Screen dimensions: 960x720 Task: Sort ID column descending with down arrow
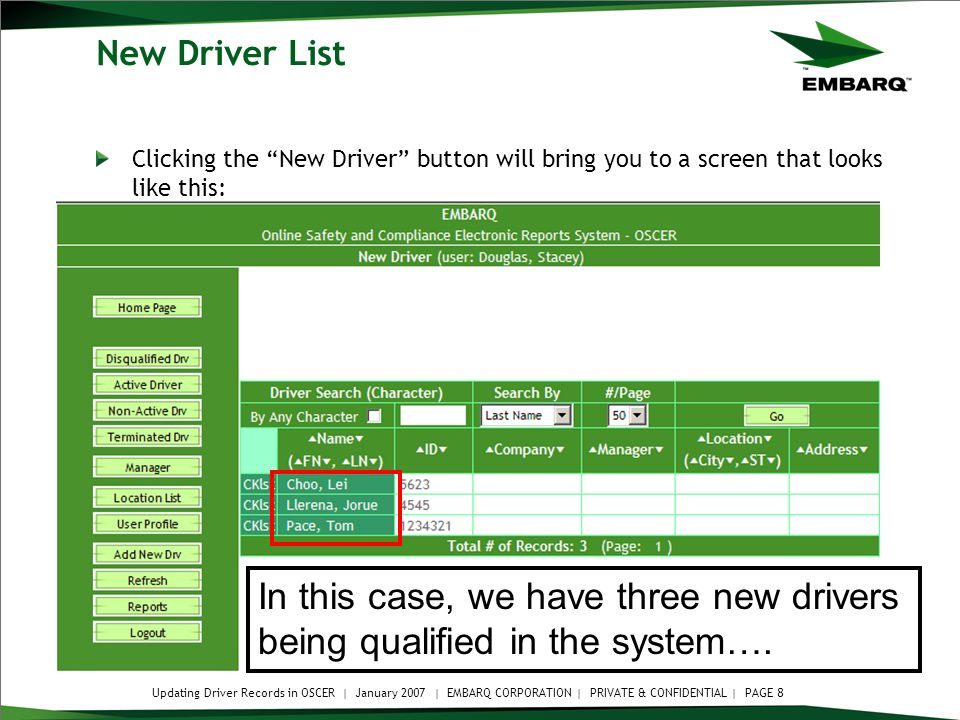pyautogui.click(x=443, y=449)
